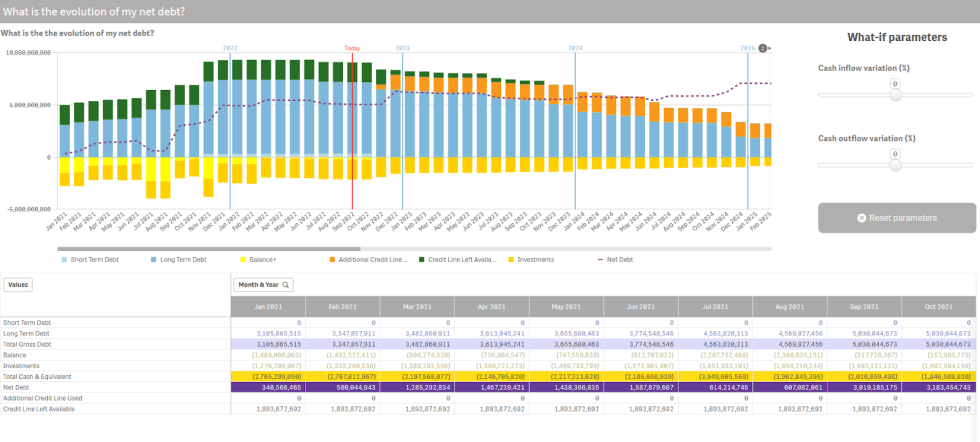Click the 2024 year marker on chart

coord(575,48)
